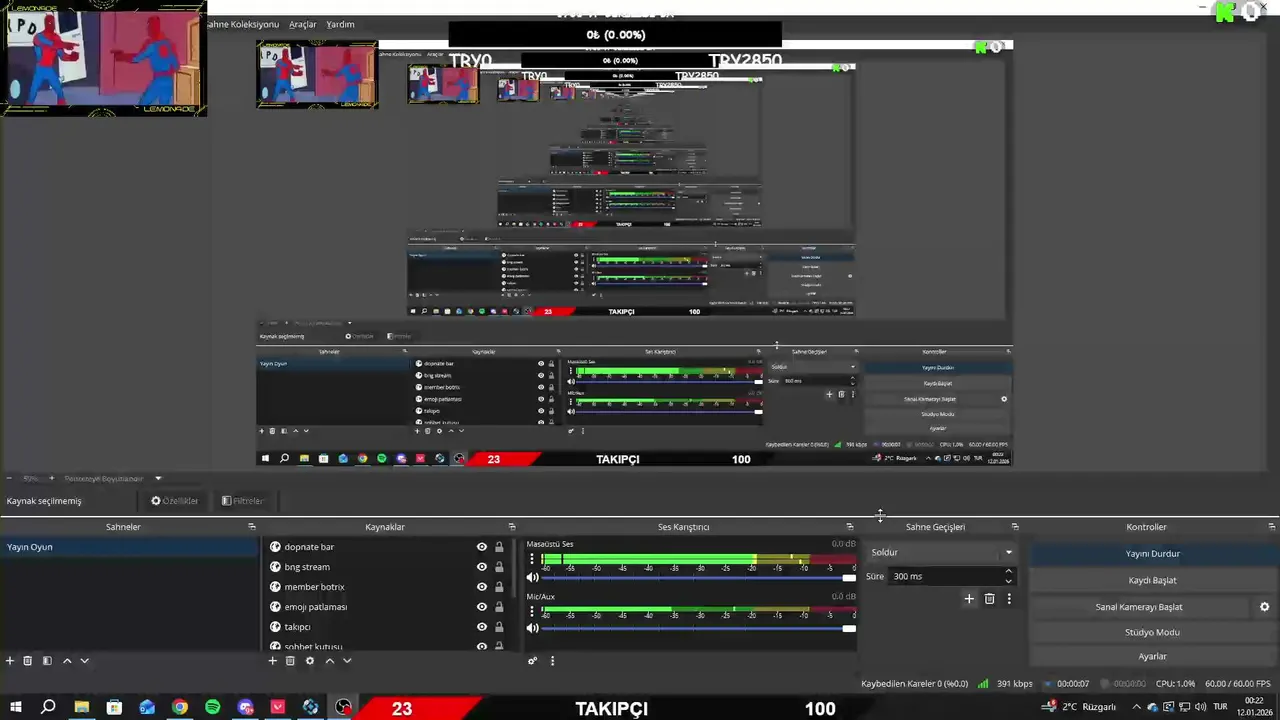Delete selected scene with trash icon
The width and height of the screenshot is (1280, 720).
pos(28,661)
